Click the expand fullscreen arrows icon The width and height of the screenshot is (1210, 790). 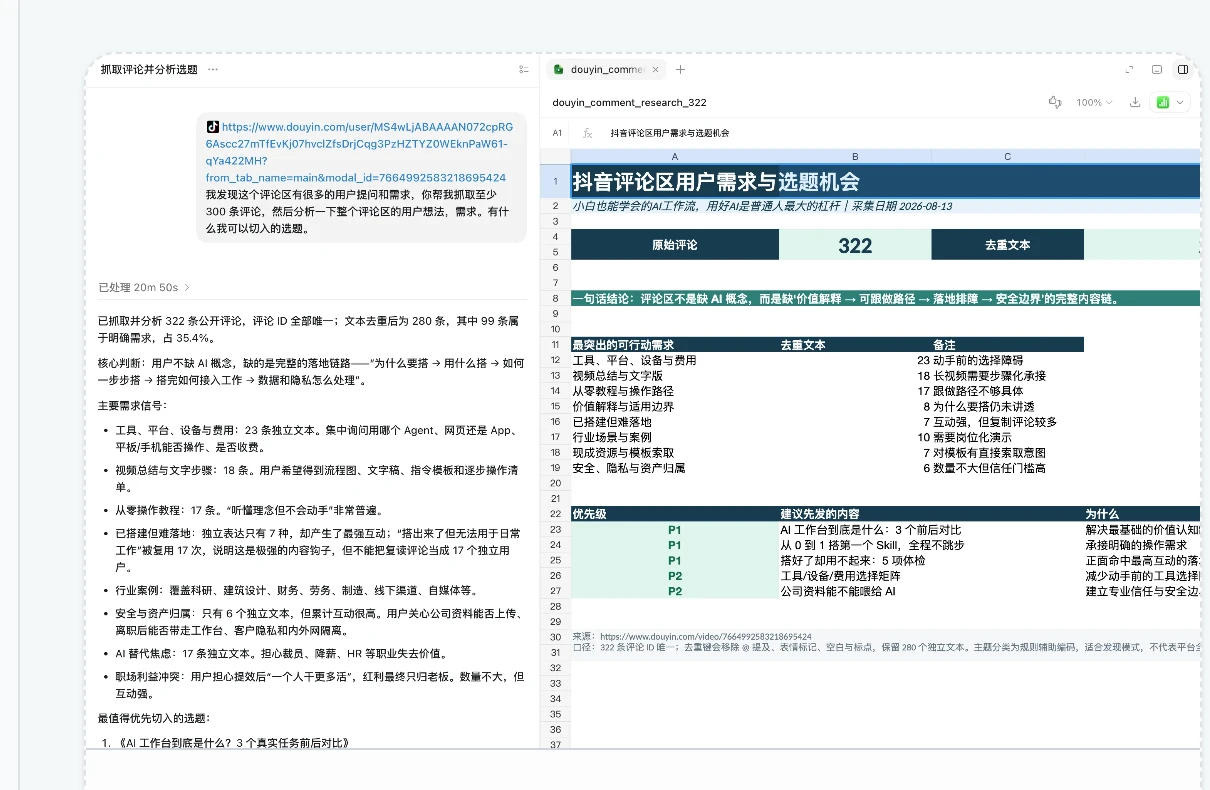click(x=1129, y=70)
